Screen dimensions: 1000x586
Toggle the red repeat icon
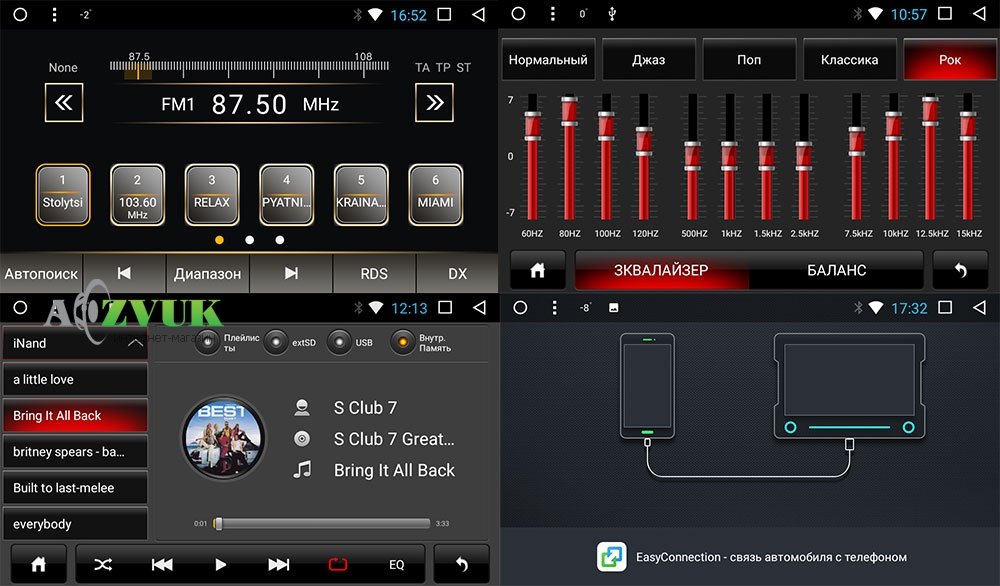click(x=337, y=564)
